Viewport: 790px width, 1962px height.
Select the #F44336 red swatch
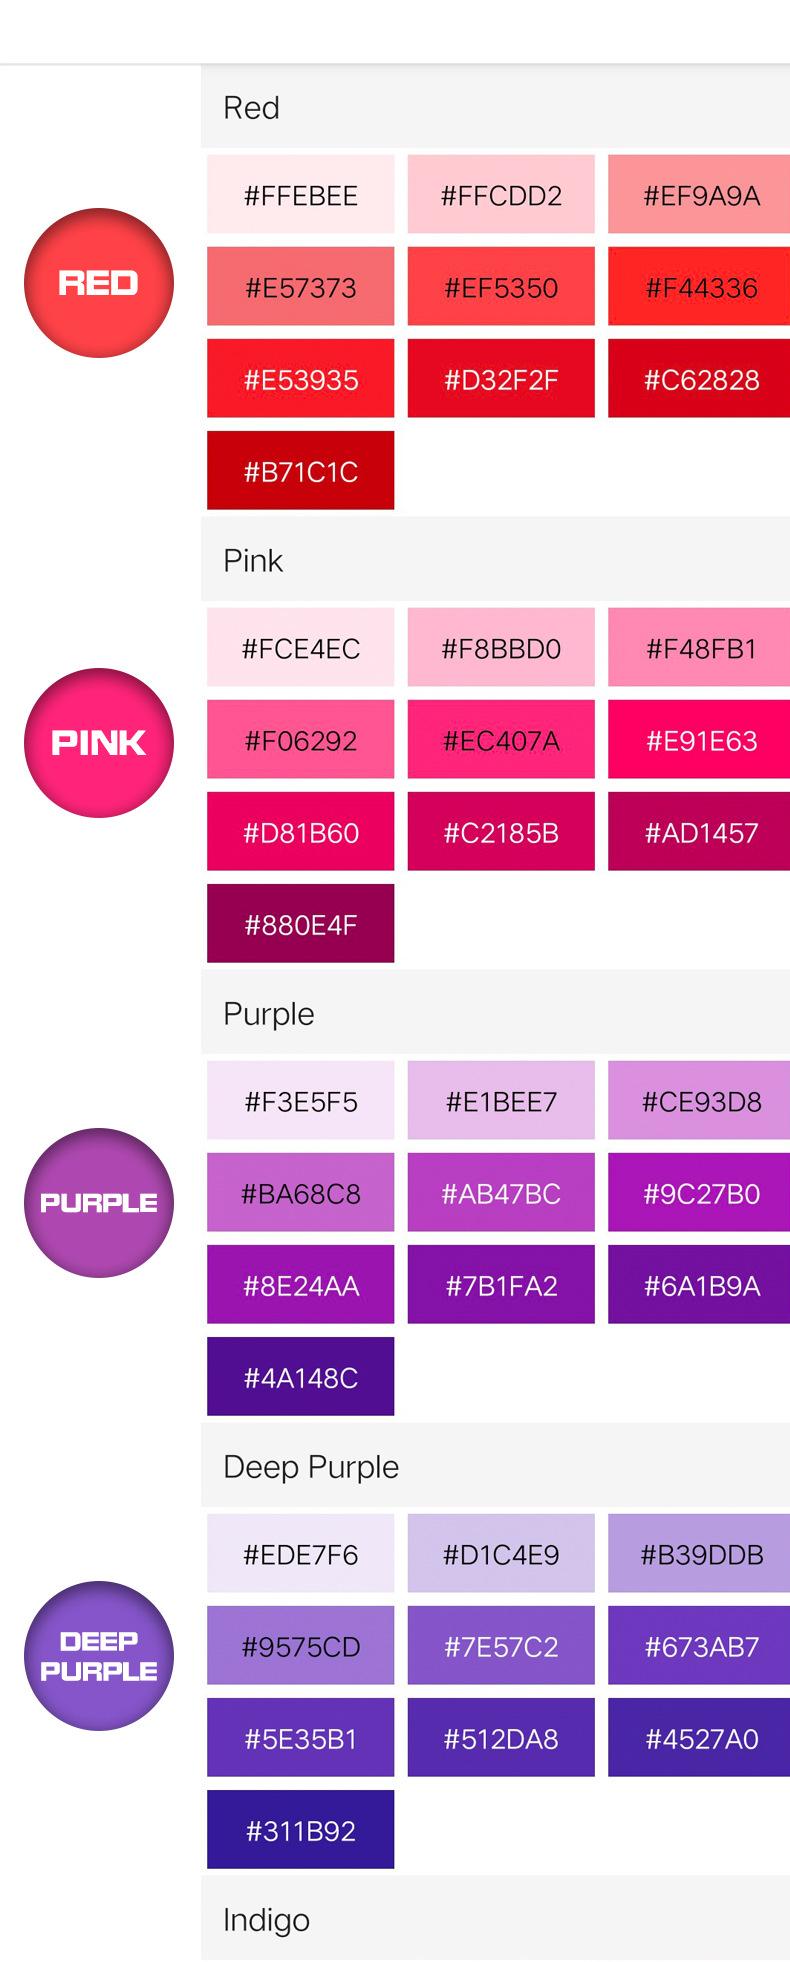point(699,288)
